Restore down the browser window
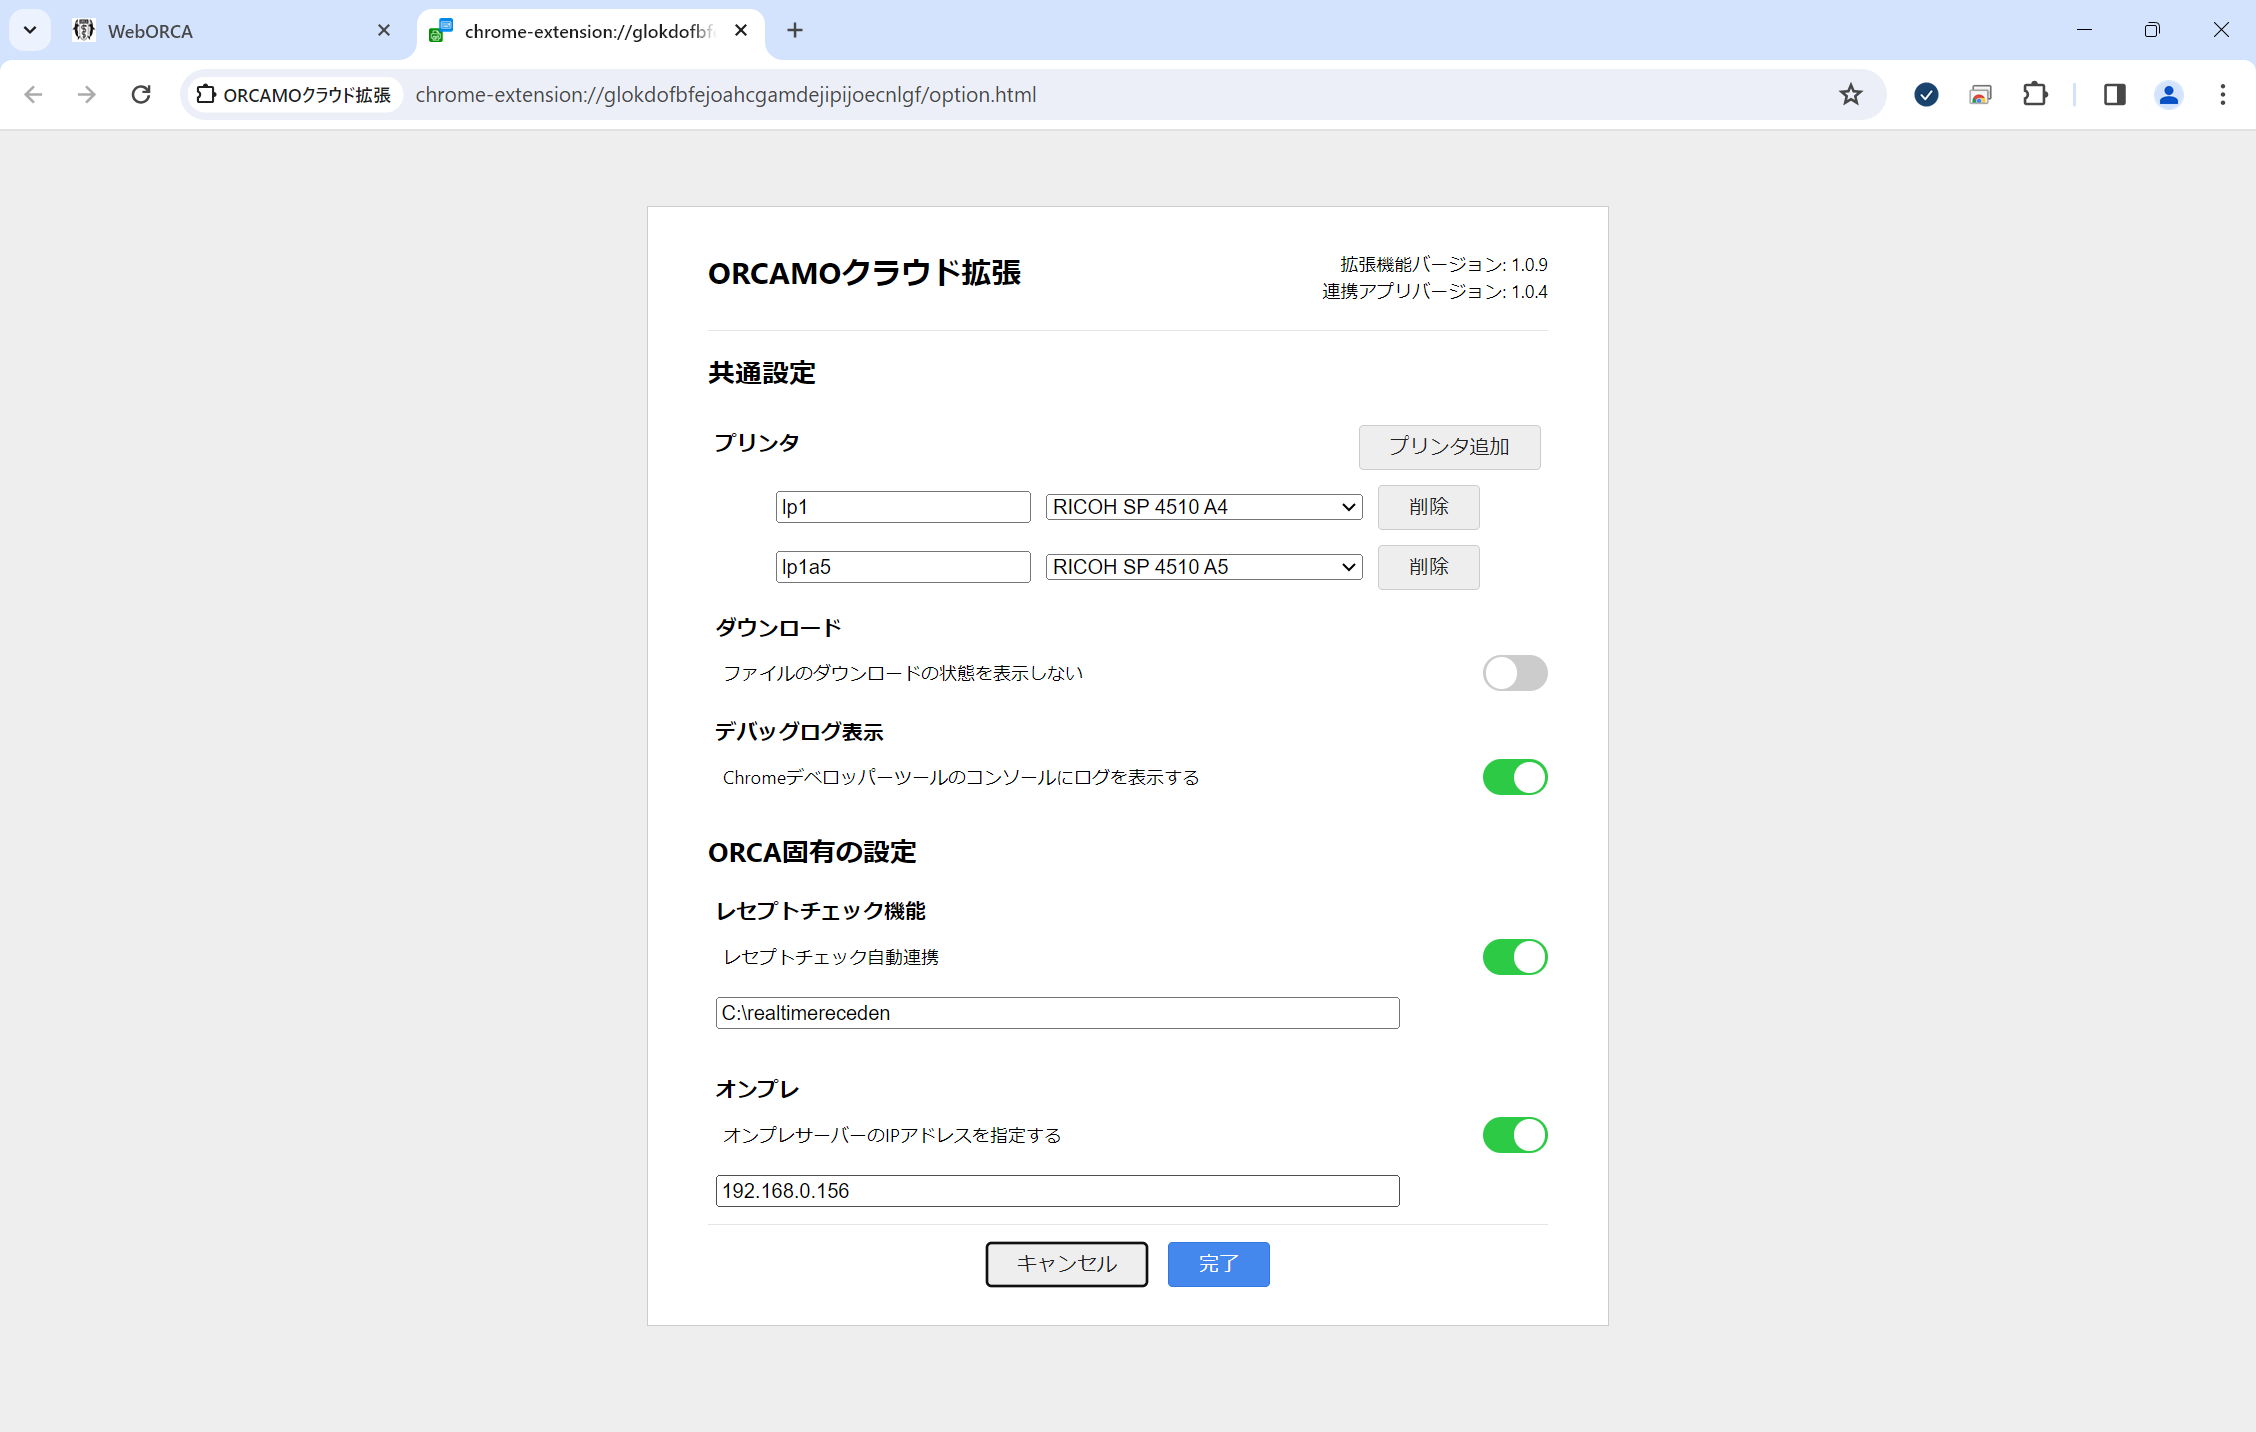 click(2152, 30)
